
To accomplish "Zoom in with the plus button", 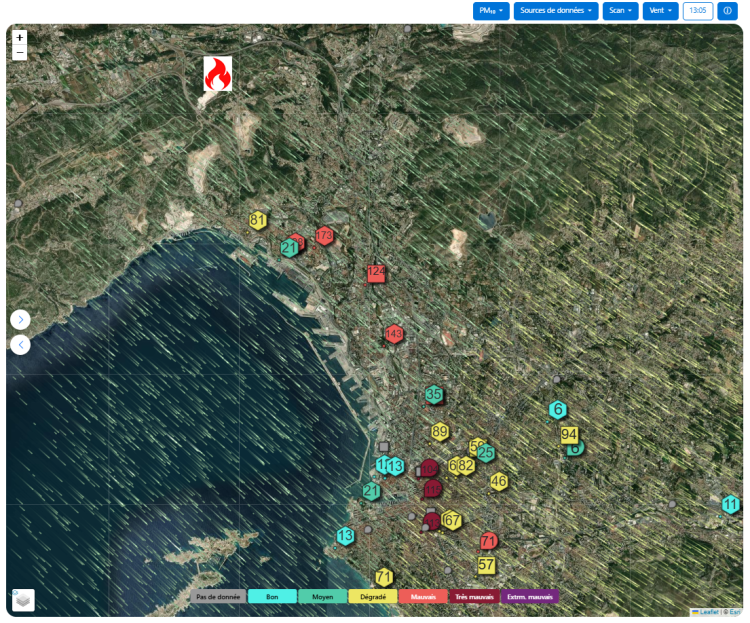I will [x=20, y=37].
